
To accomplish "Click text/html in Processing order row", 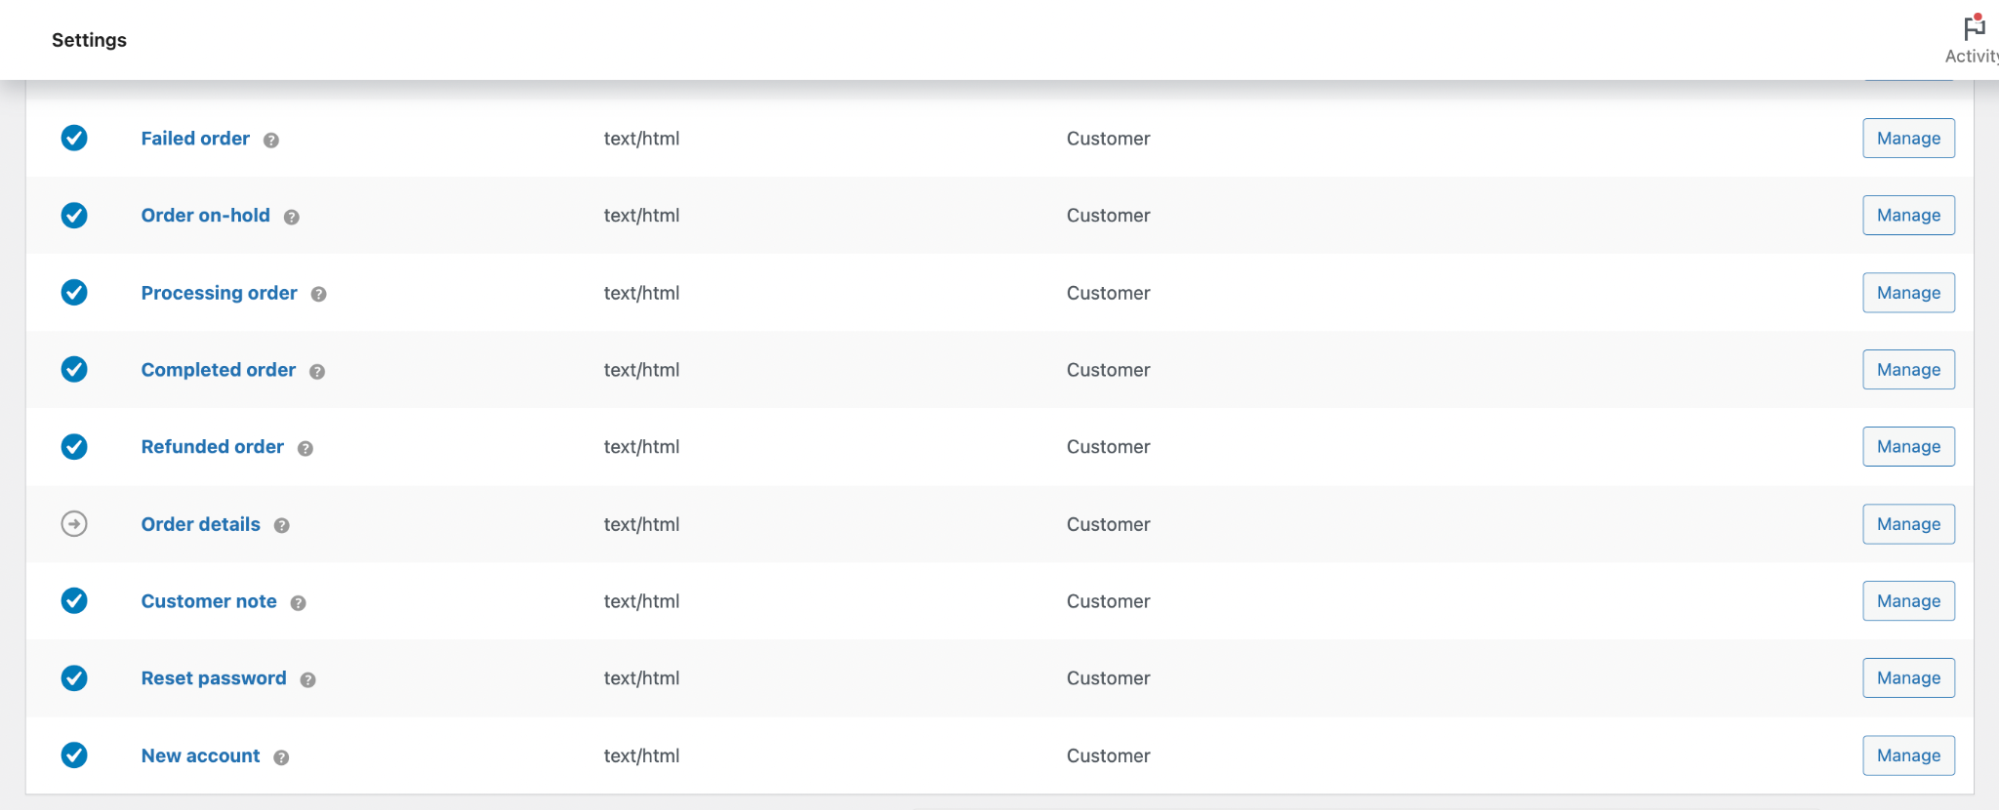I will coord(641,293).
